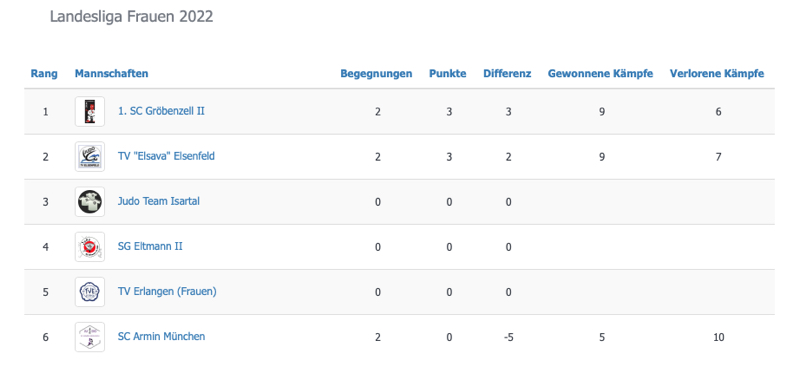Screen dimensions: 800x387
Task: Open the 1. SC Gröbenzell II team link
Action: (x=161, y=111)
